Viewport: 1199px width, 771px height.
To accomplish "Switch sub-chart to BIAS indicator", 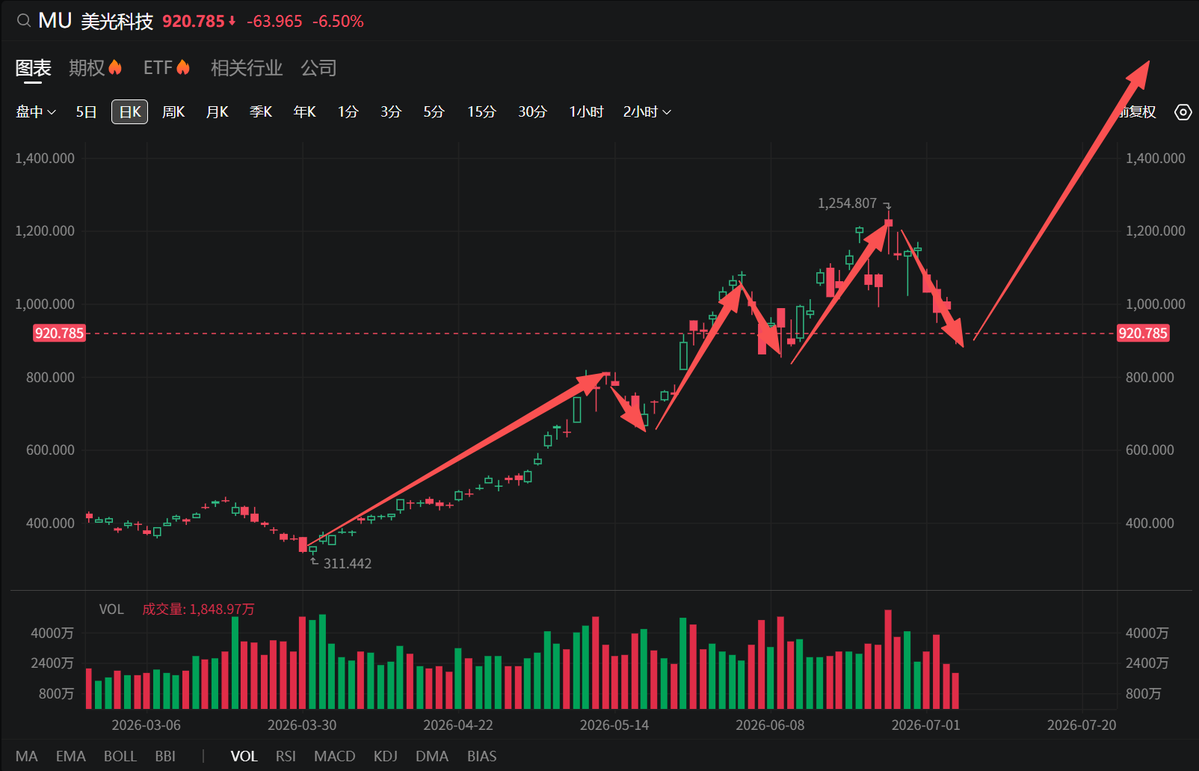I will (482, 756).
